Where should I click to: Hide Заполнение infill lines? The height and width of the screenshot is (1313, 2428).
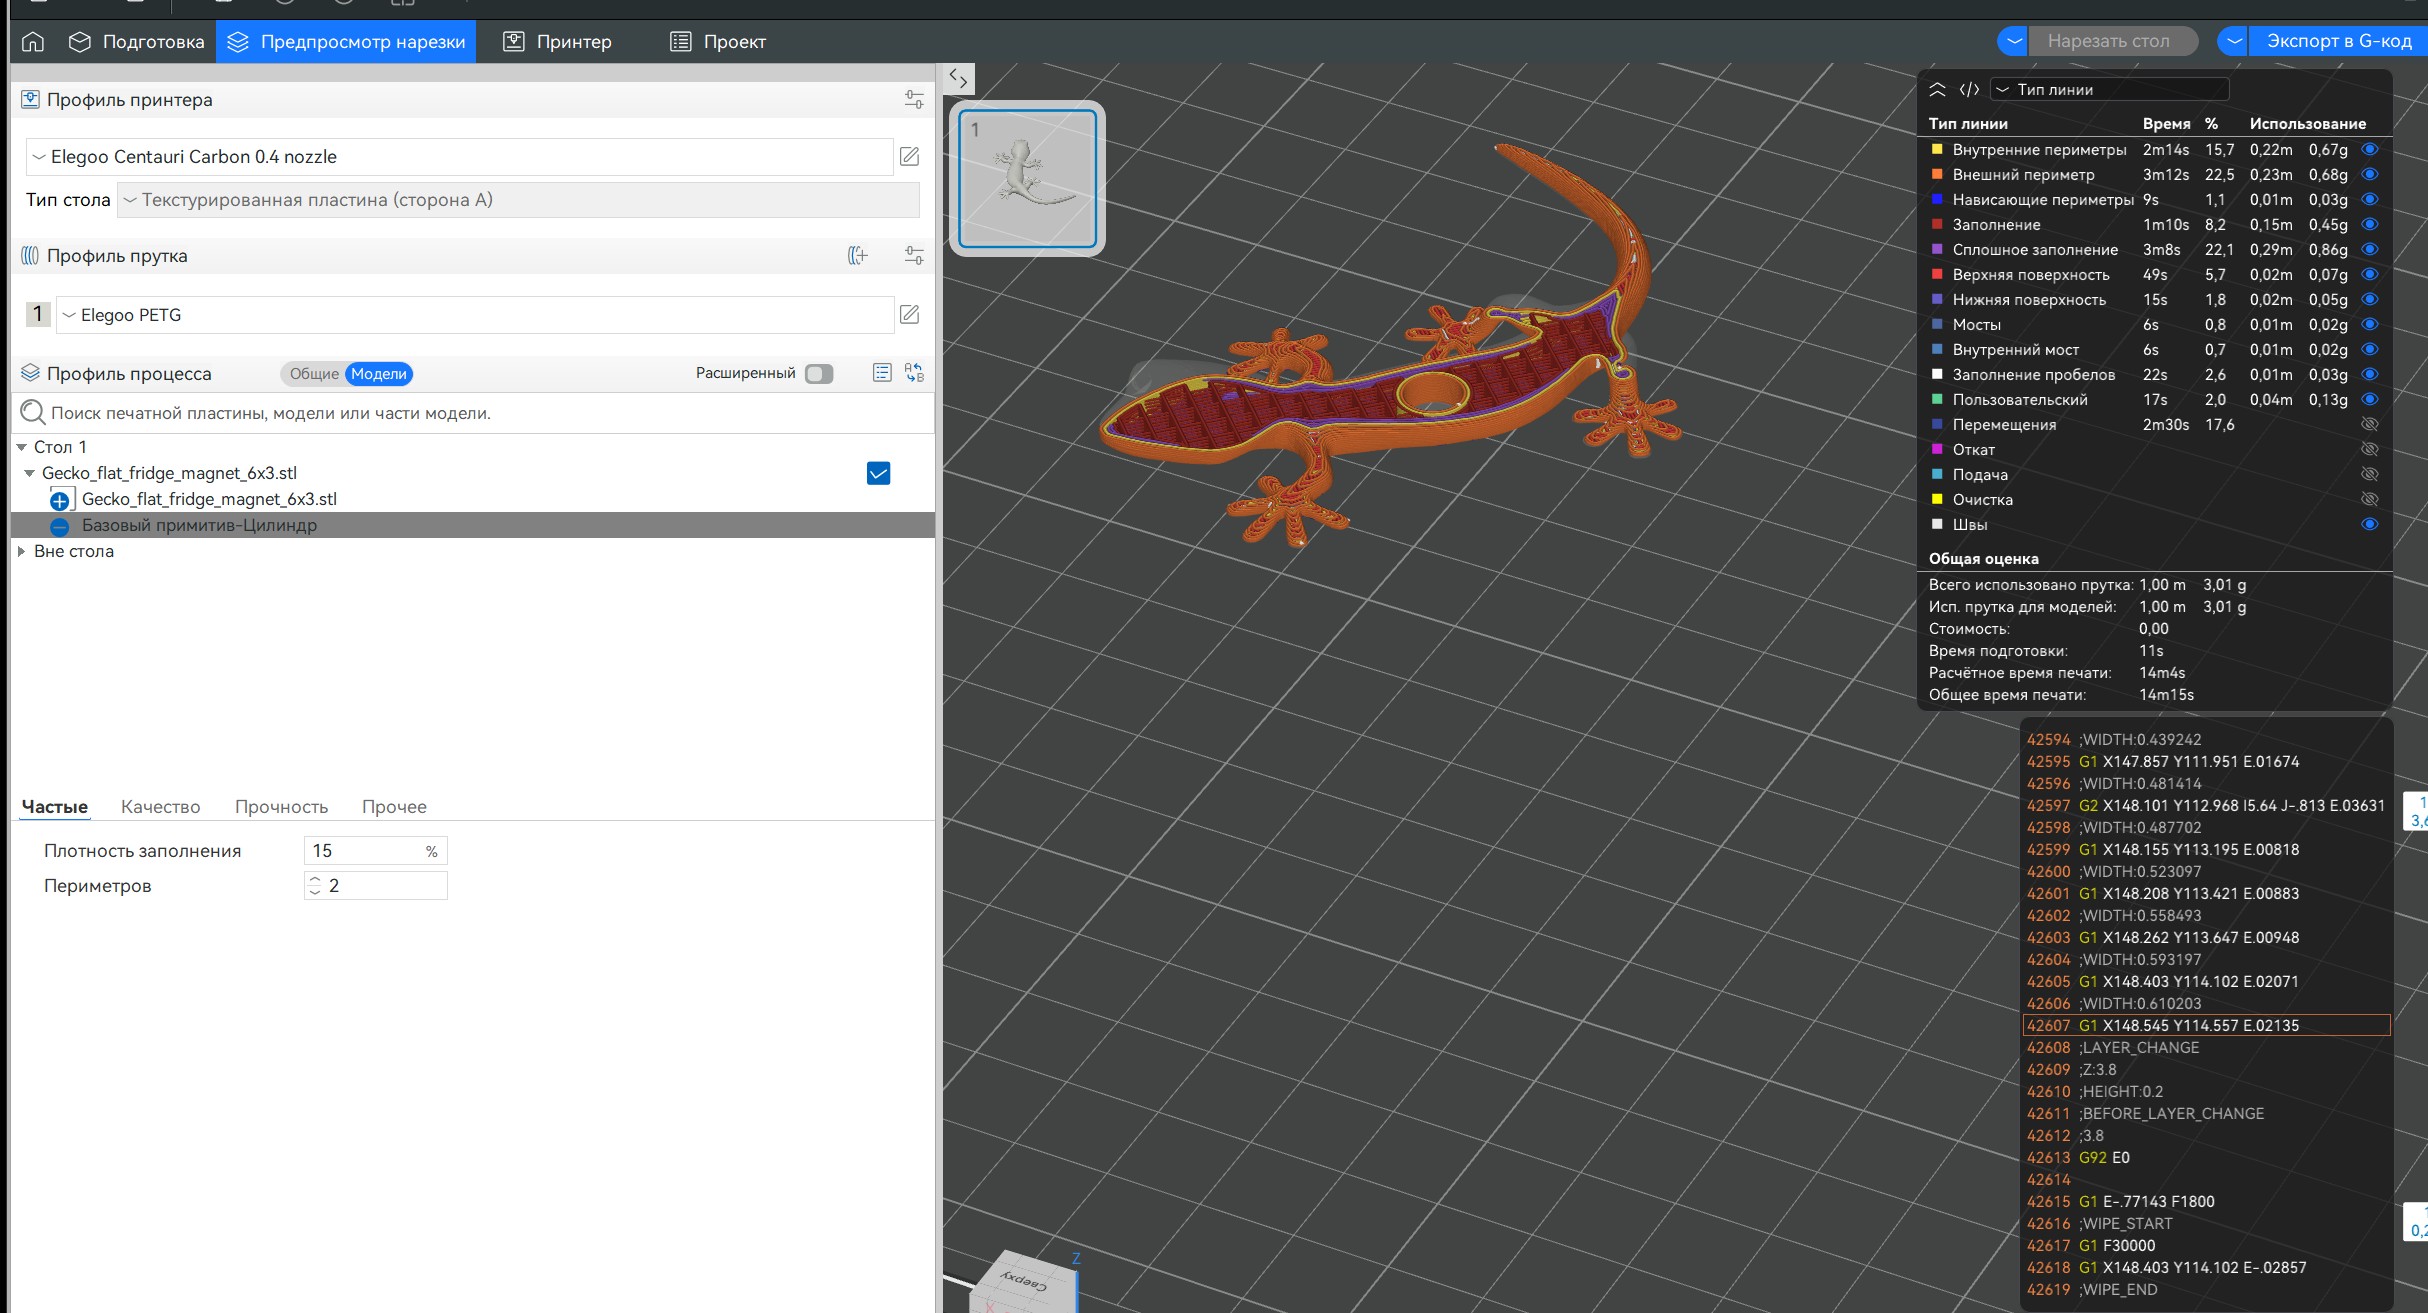point(2369,224)
